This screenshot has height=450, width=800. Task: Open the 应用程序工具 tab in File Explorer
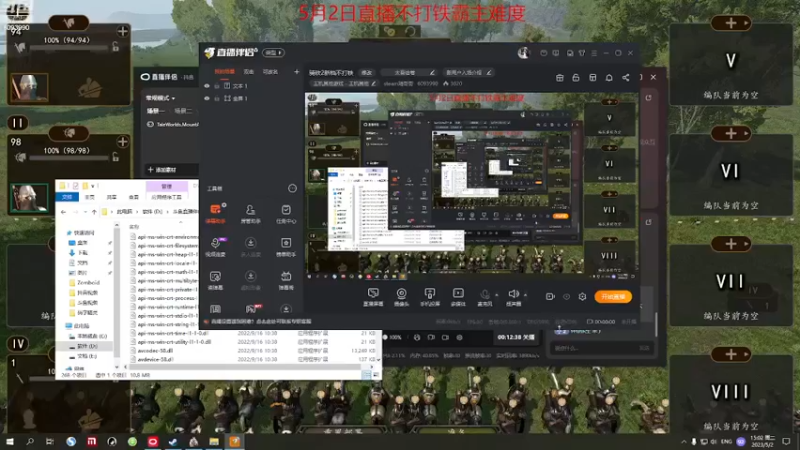(x=167, y=197)
